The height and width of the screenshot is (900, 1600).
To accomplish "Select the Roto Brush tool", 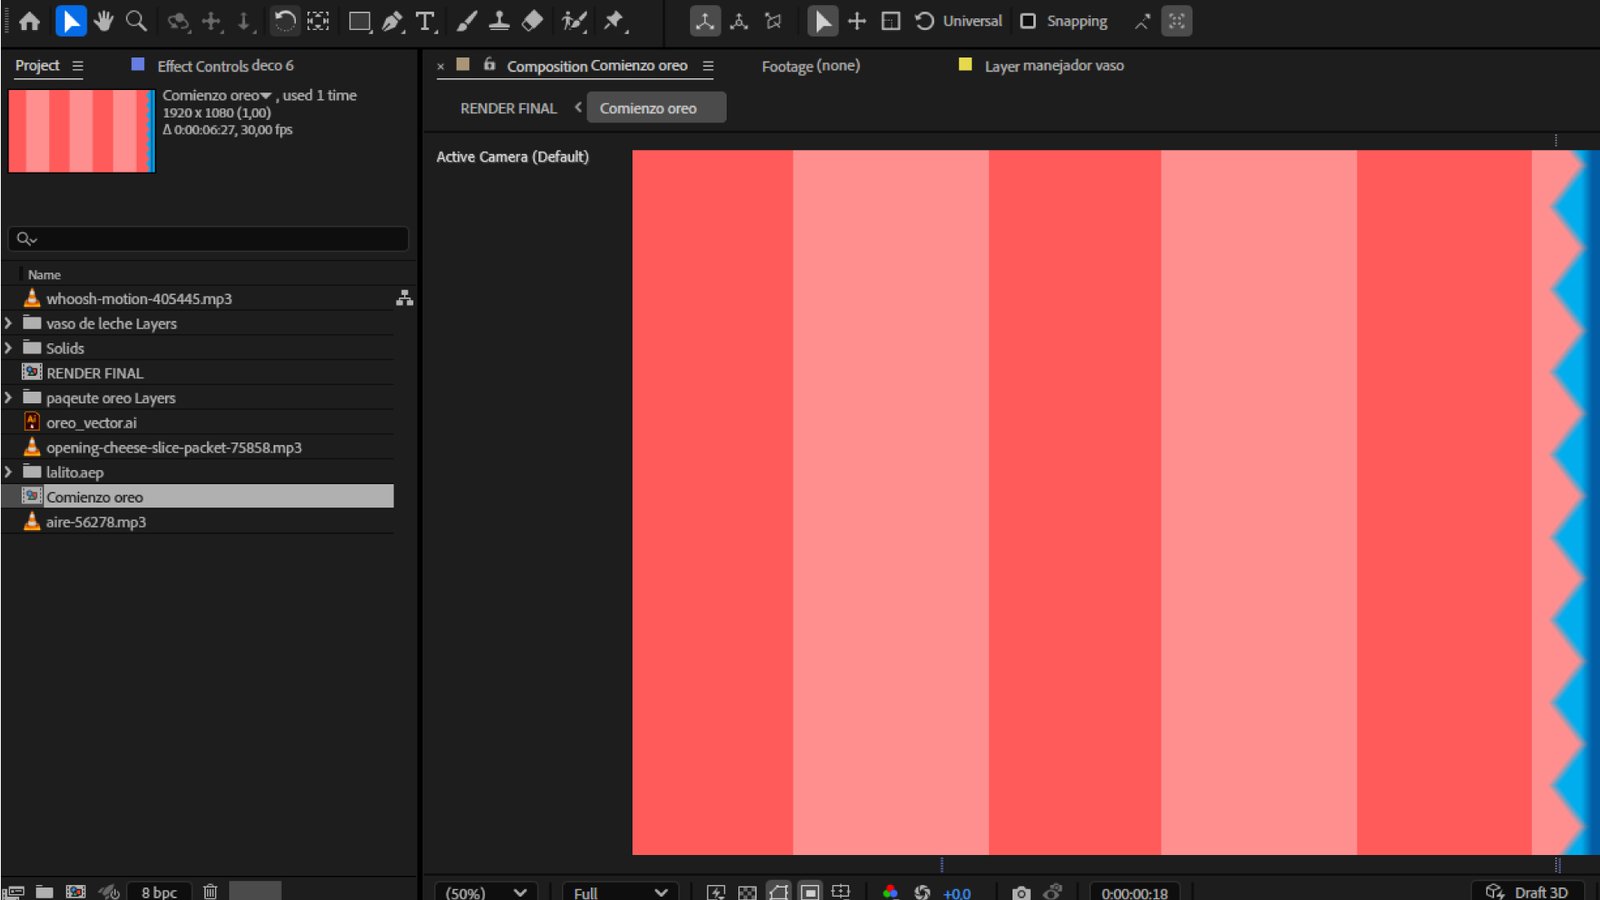I will pyautogui.click(x=574, y=21).
